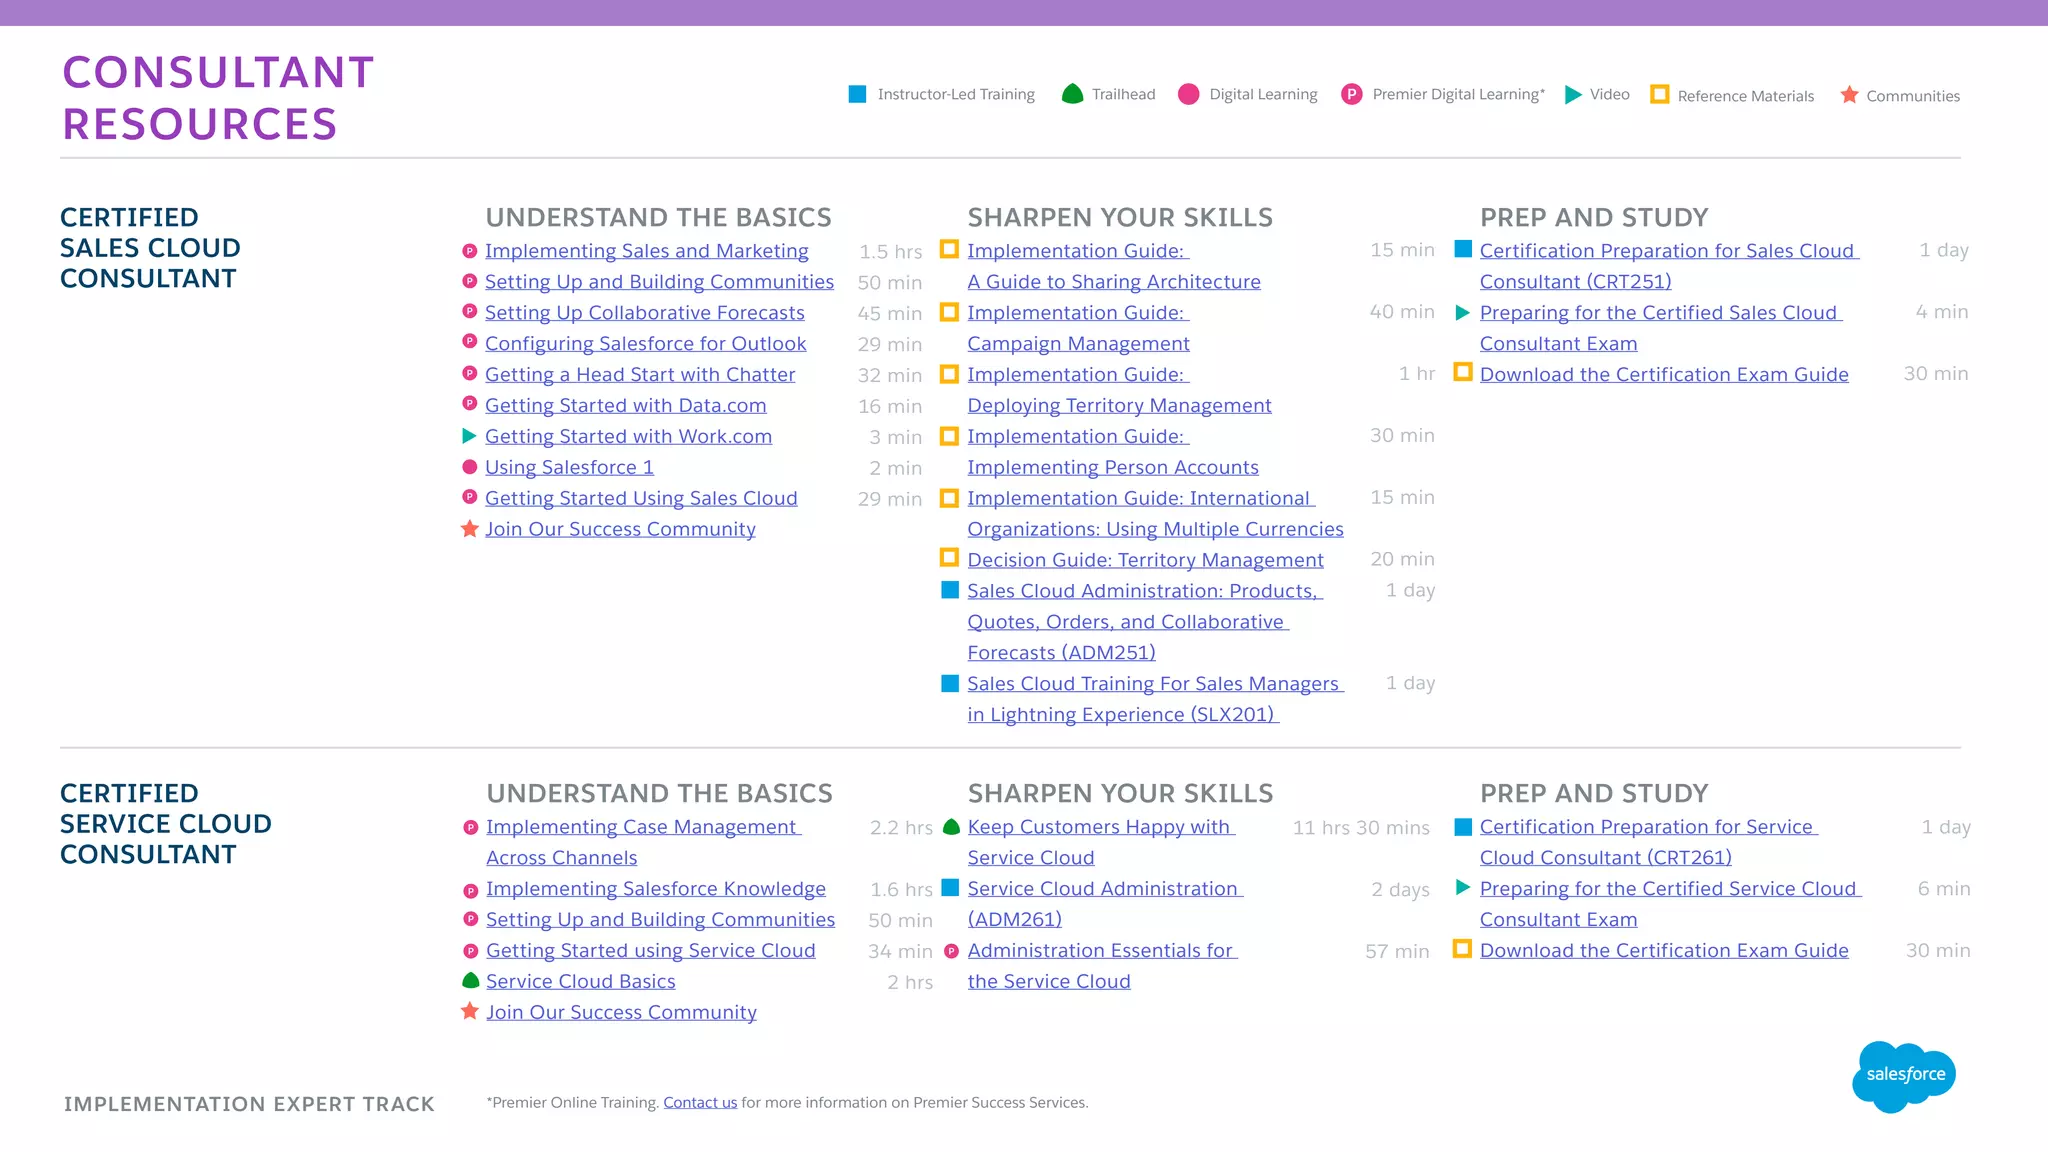Open A Guide to Sharing Architecture link
2048x1152 pixels.
pyautogui.click(x=1114, y=282)
